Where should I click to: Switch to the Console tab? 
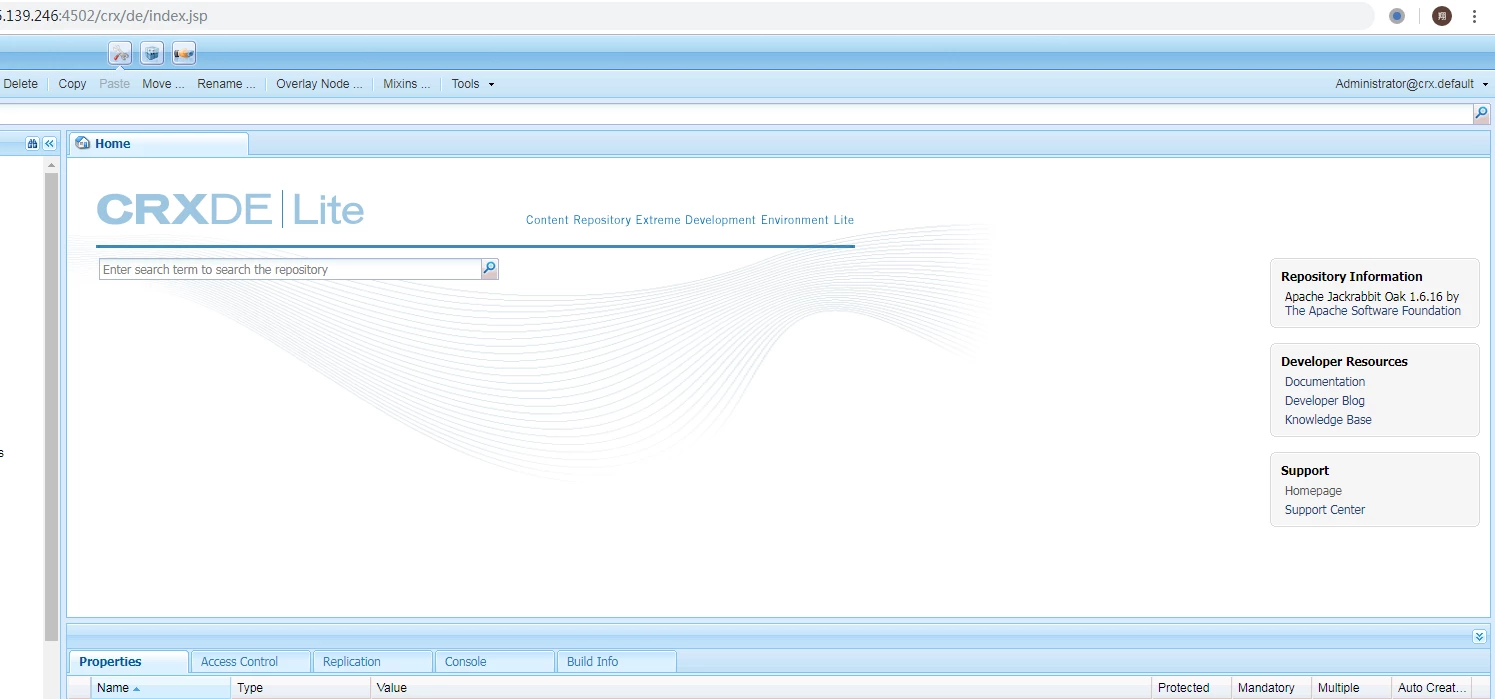(x=494, y=662)
